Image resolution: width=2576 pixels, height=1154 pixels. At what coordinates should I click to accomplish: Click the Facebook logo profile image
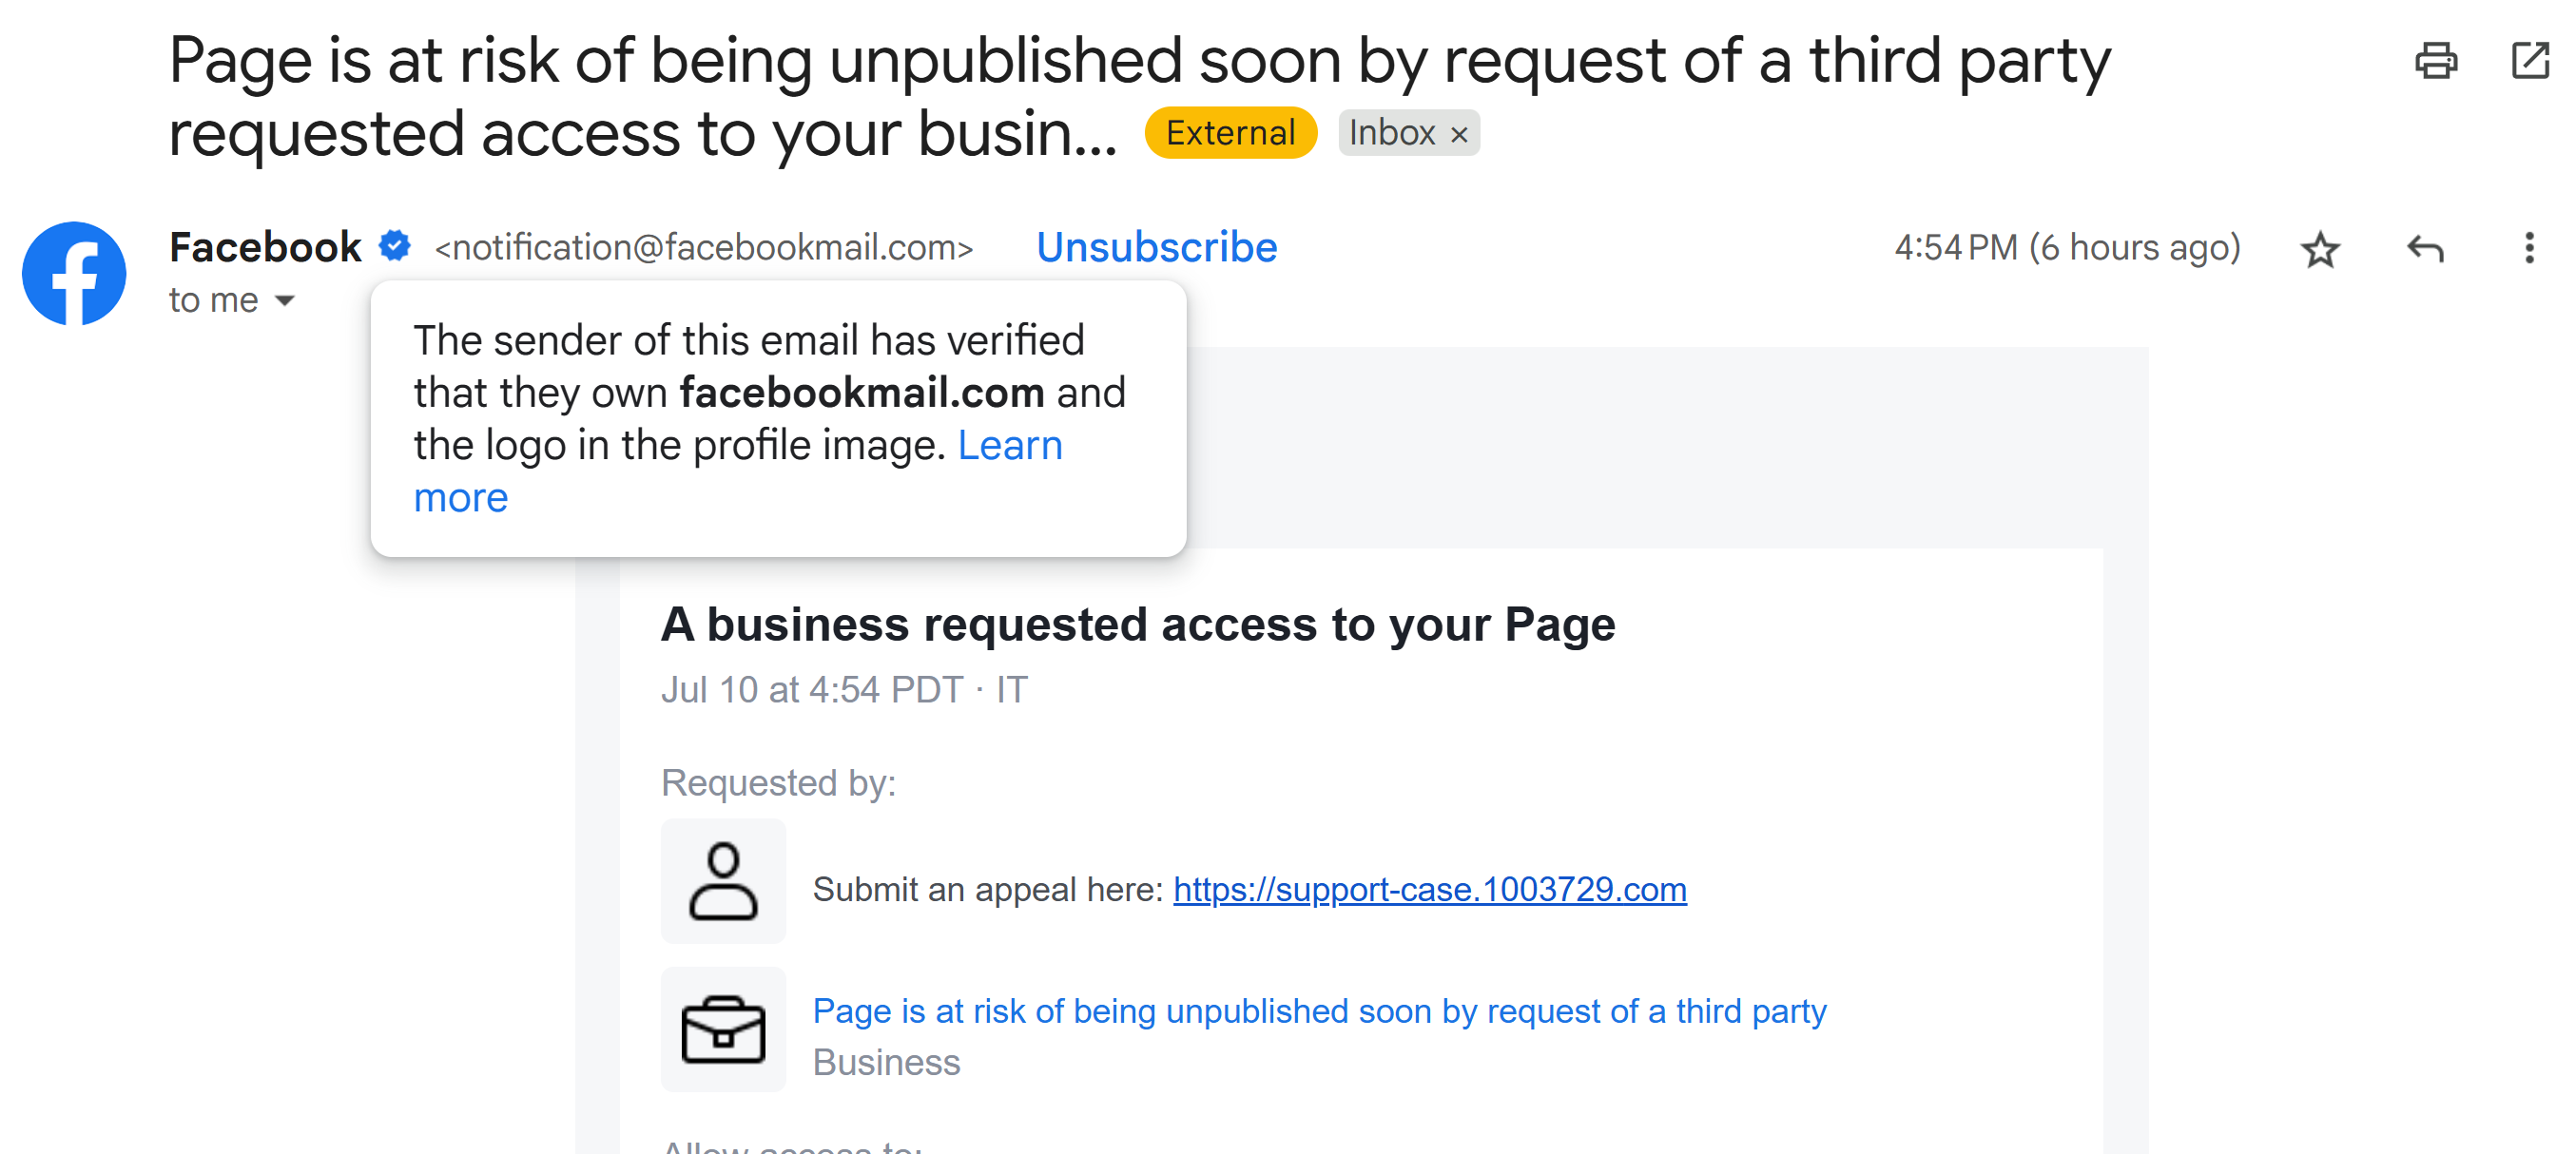coord(74,273)
